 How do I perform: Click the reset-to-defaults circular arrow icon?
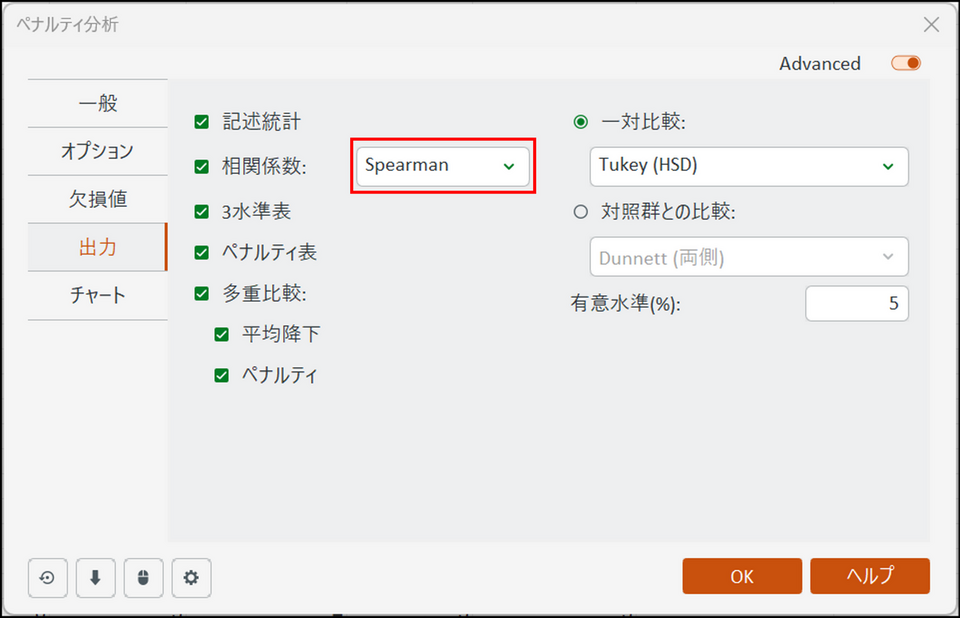point(47,577)
